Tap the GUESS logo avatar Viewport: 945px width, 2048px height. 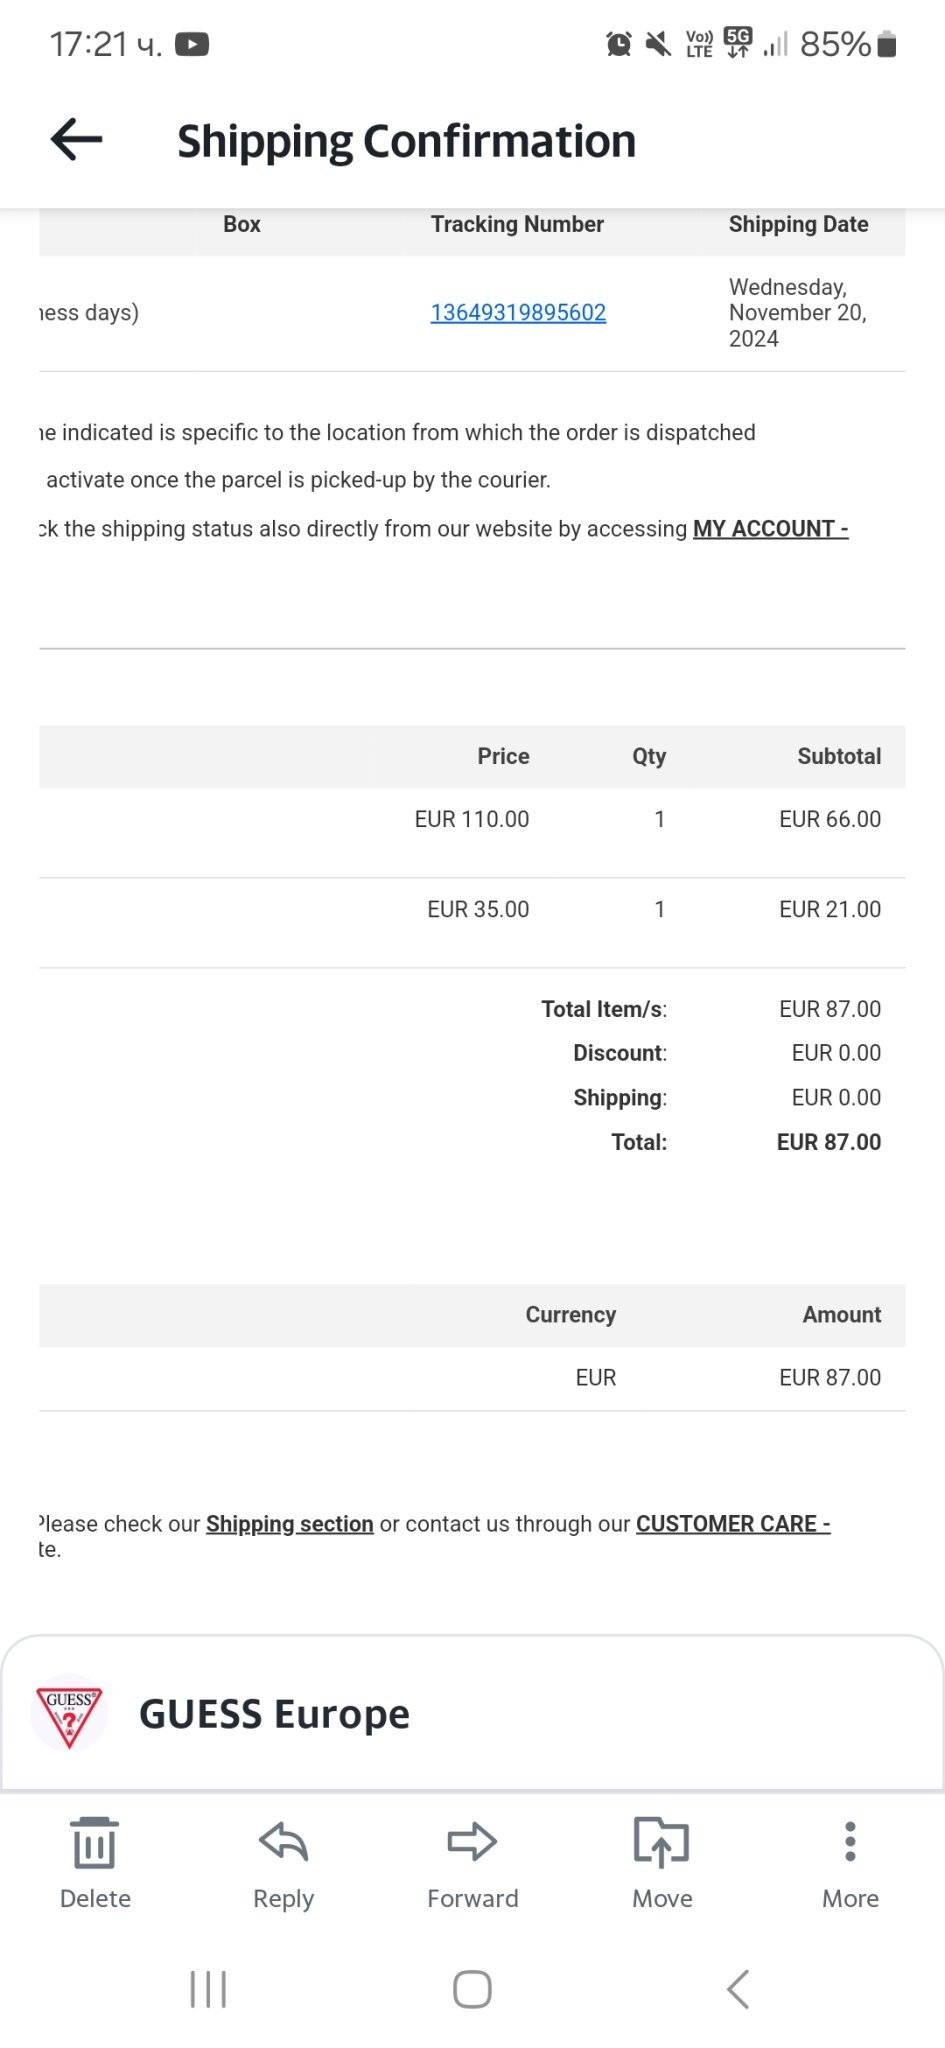[69, 1713]
